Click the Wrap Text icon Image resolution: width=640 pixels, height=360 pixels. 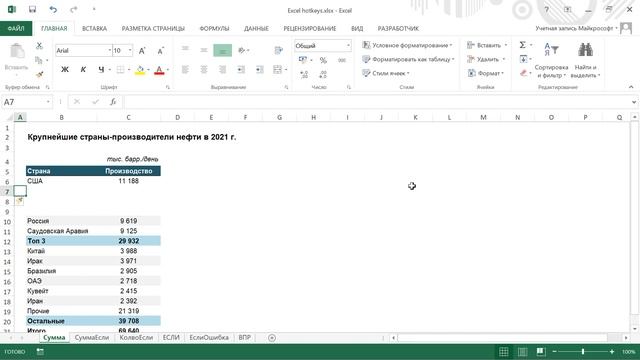[x=279, y=50]
